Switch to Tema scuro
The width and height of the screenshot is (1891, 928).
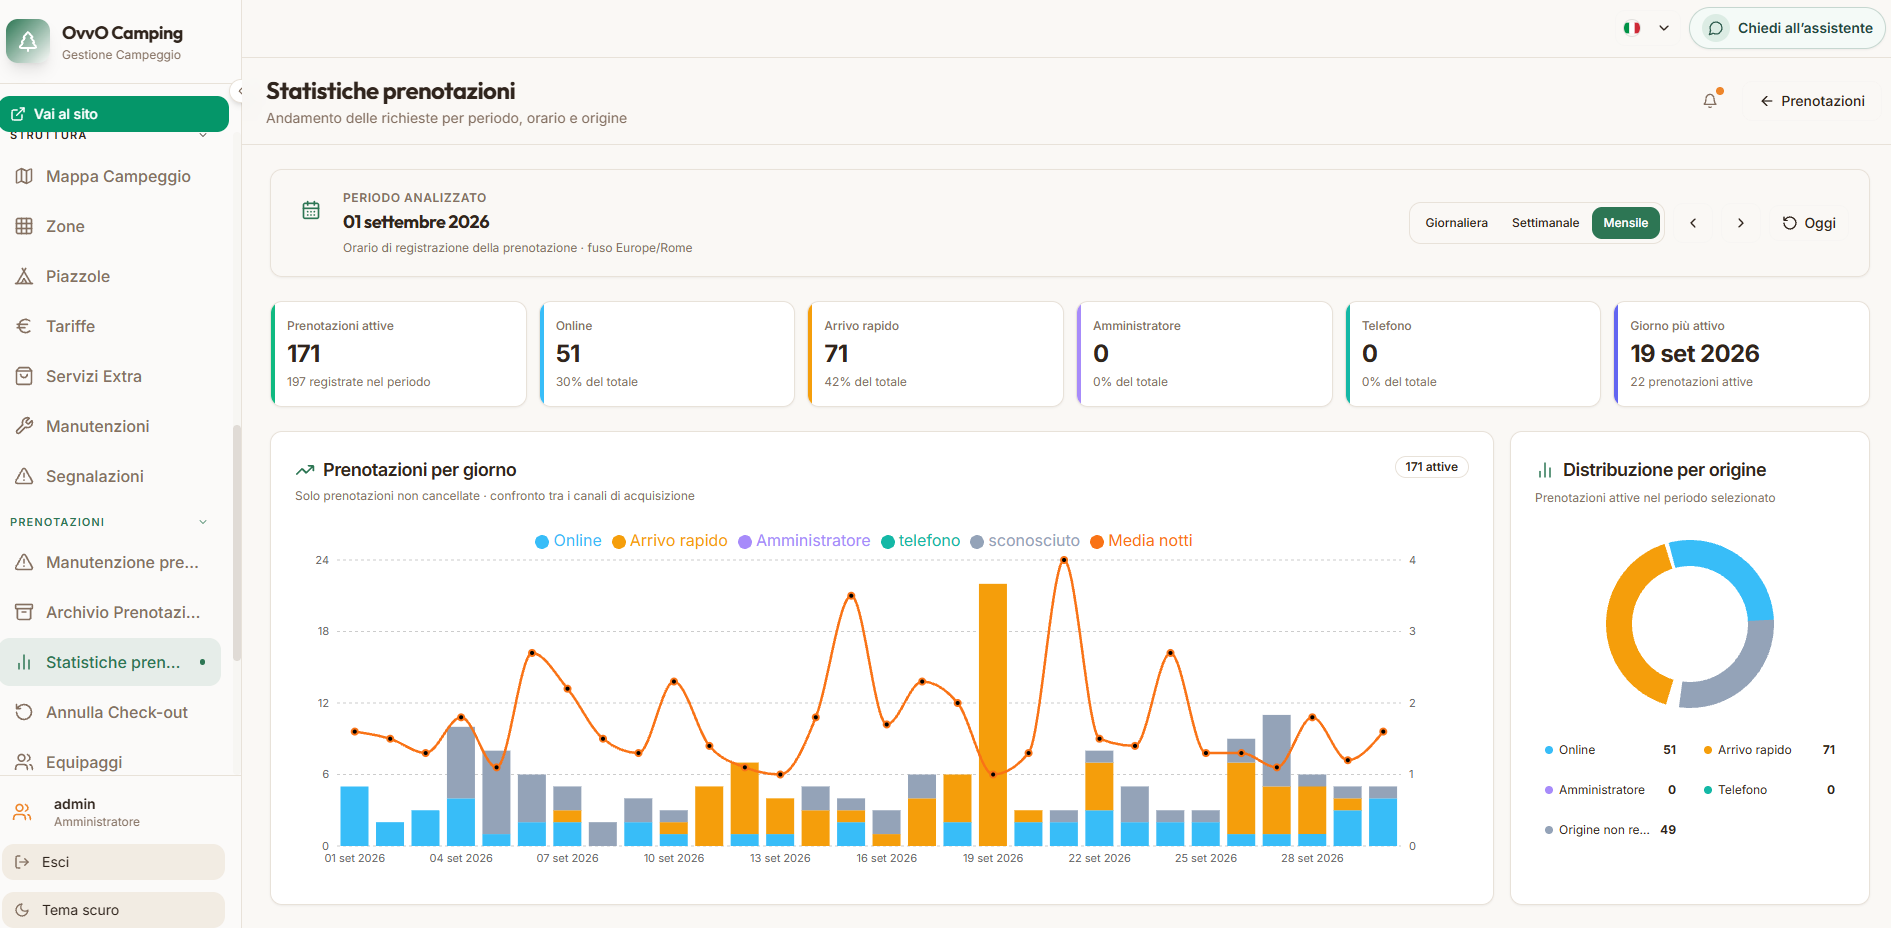coord(113,910)
